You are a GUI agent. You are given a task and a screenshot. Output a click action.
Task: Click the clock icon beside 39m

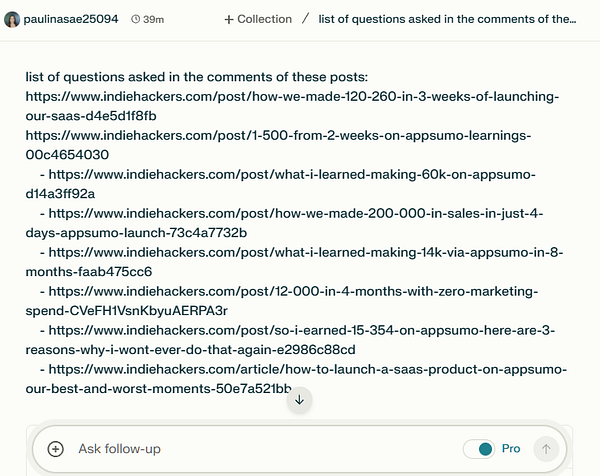point(136,19)
